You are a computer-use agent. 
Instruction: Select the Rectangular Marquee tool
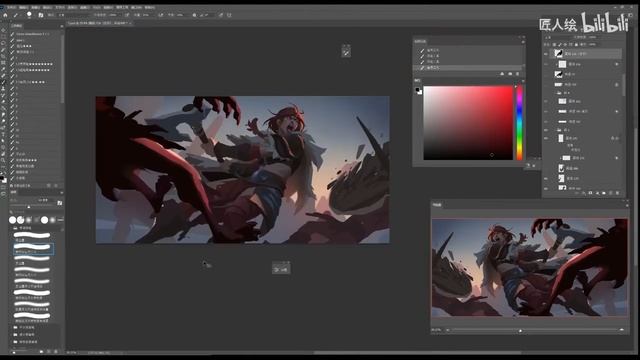(x=3, y=37)
